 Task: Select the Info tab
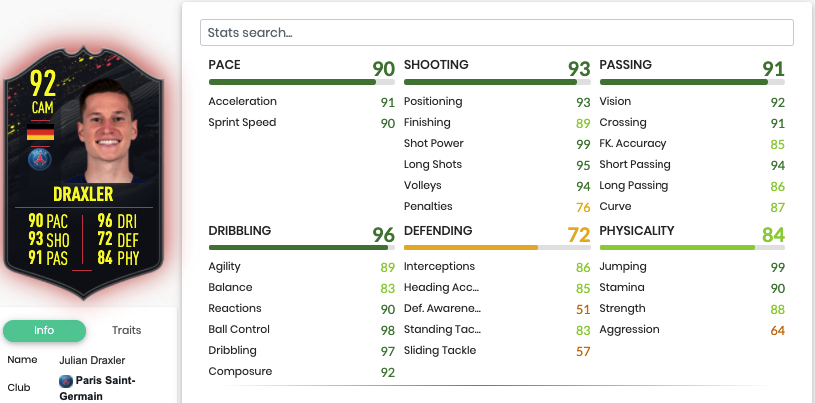pyautogui.click(x=44, y=331)
